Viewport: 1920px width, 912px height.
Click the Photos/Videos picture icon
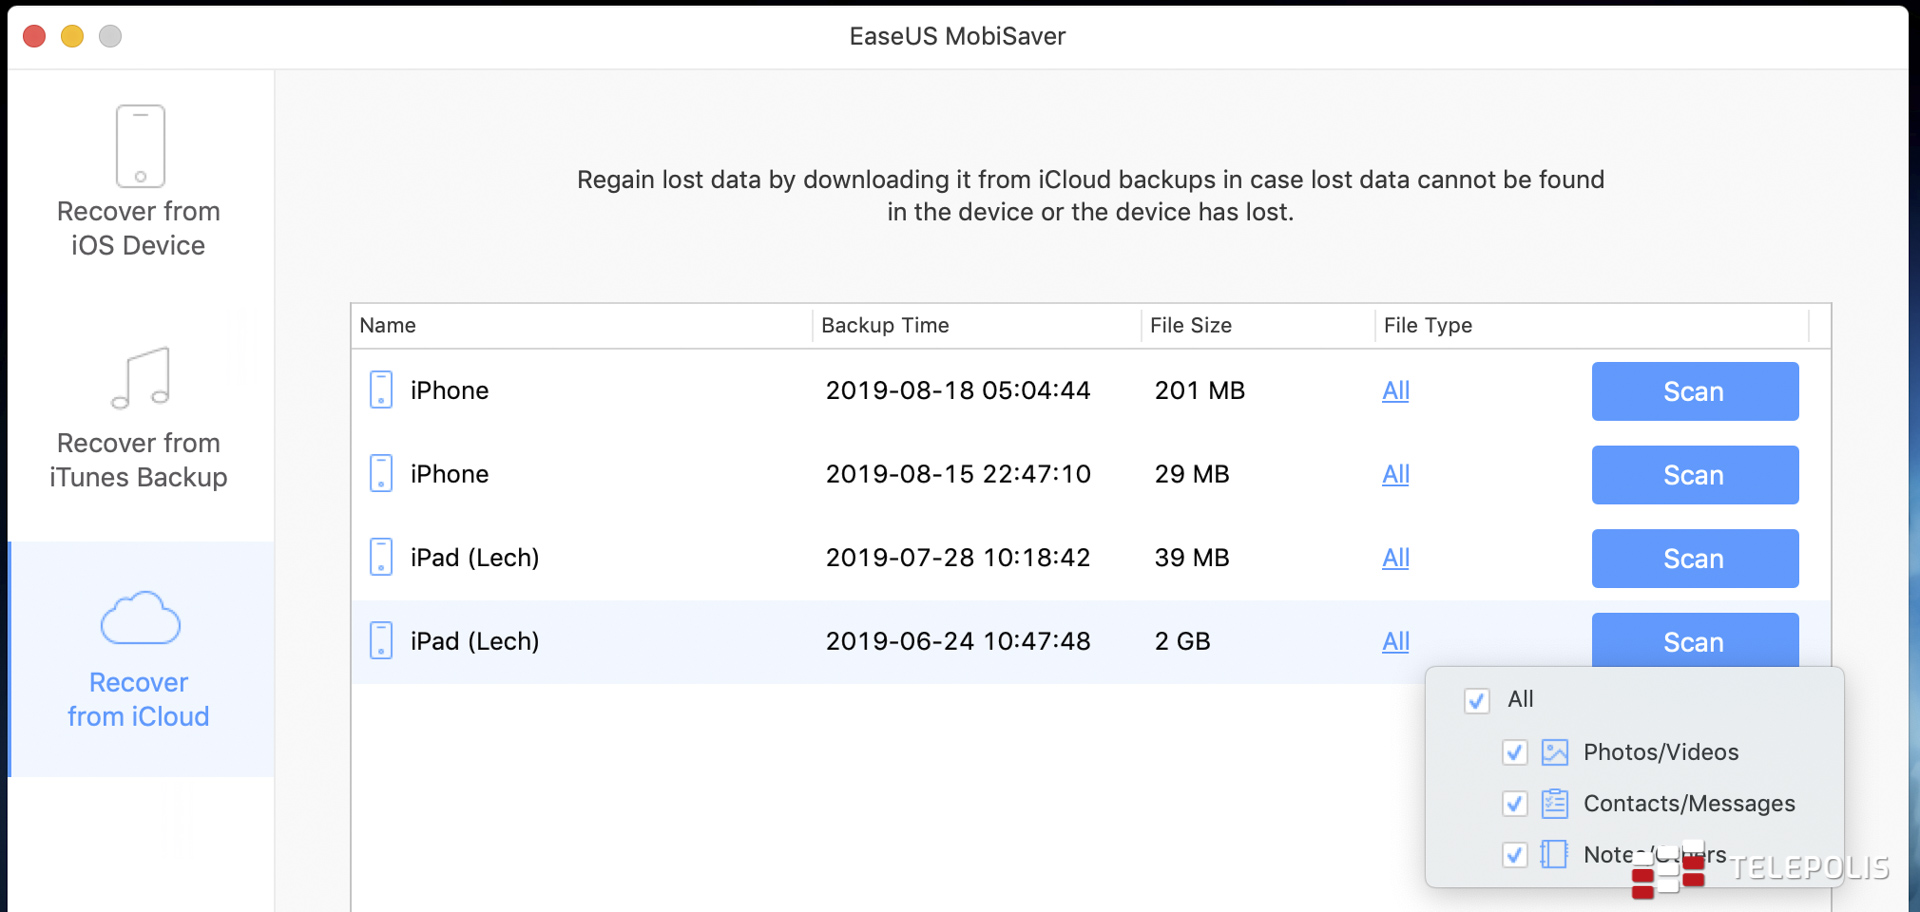pyautogui.click(x=1554, y=752)
